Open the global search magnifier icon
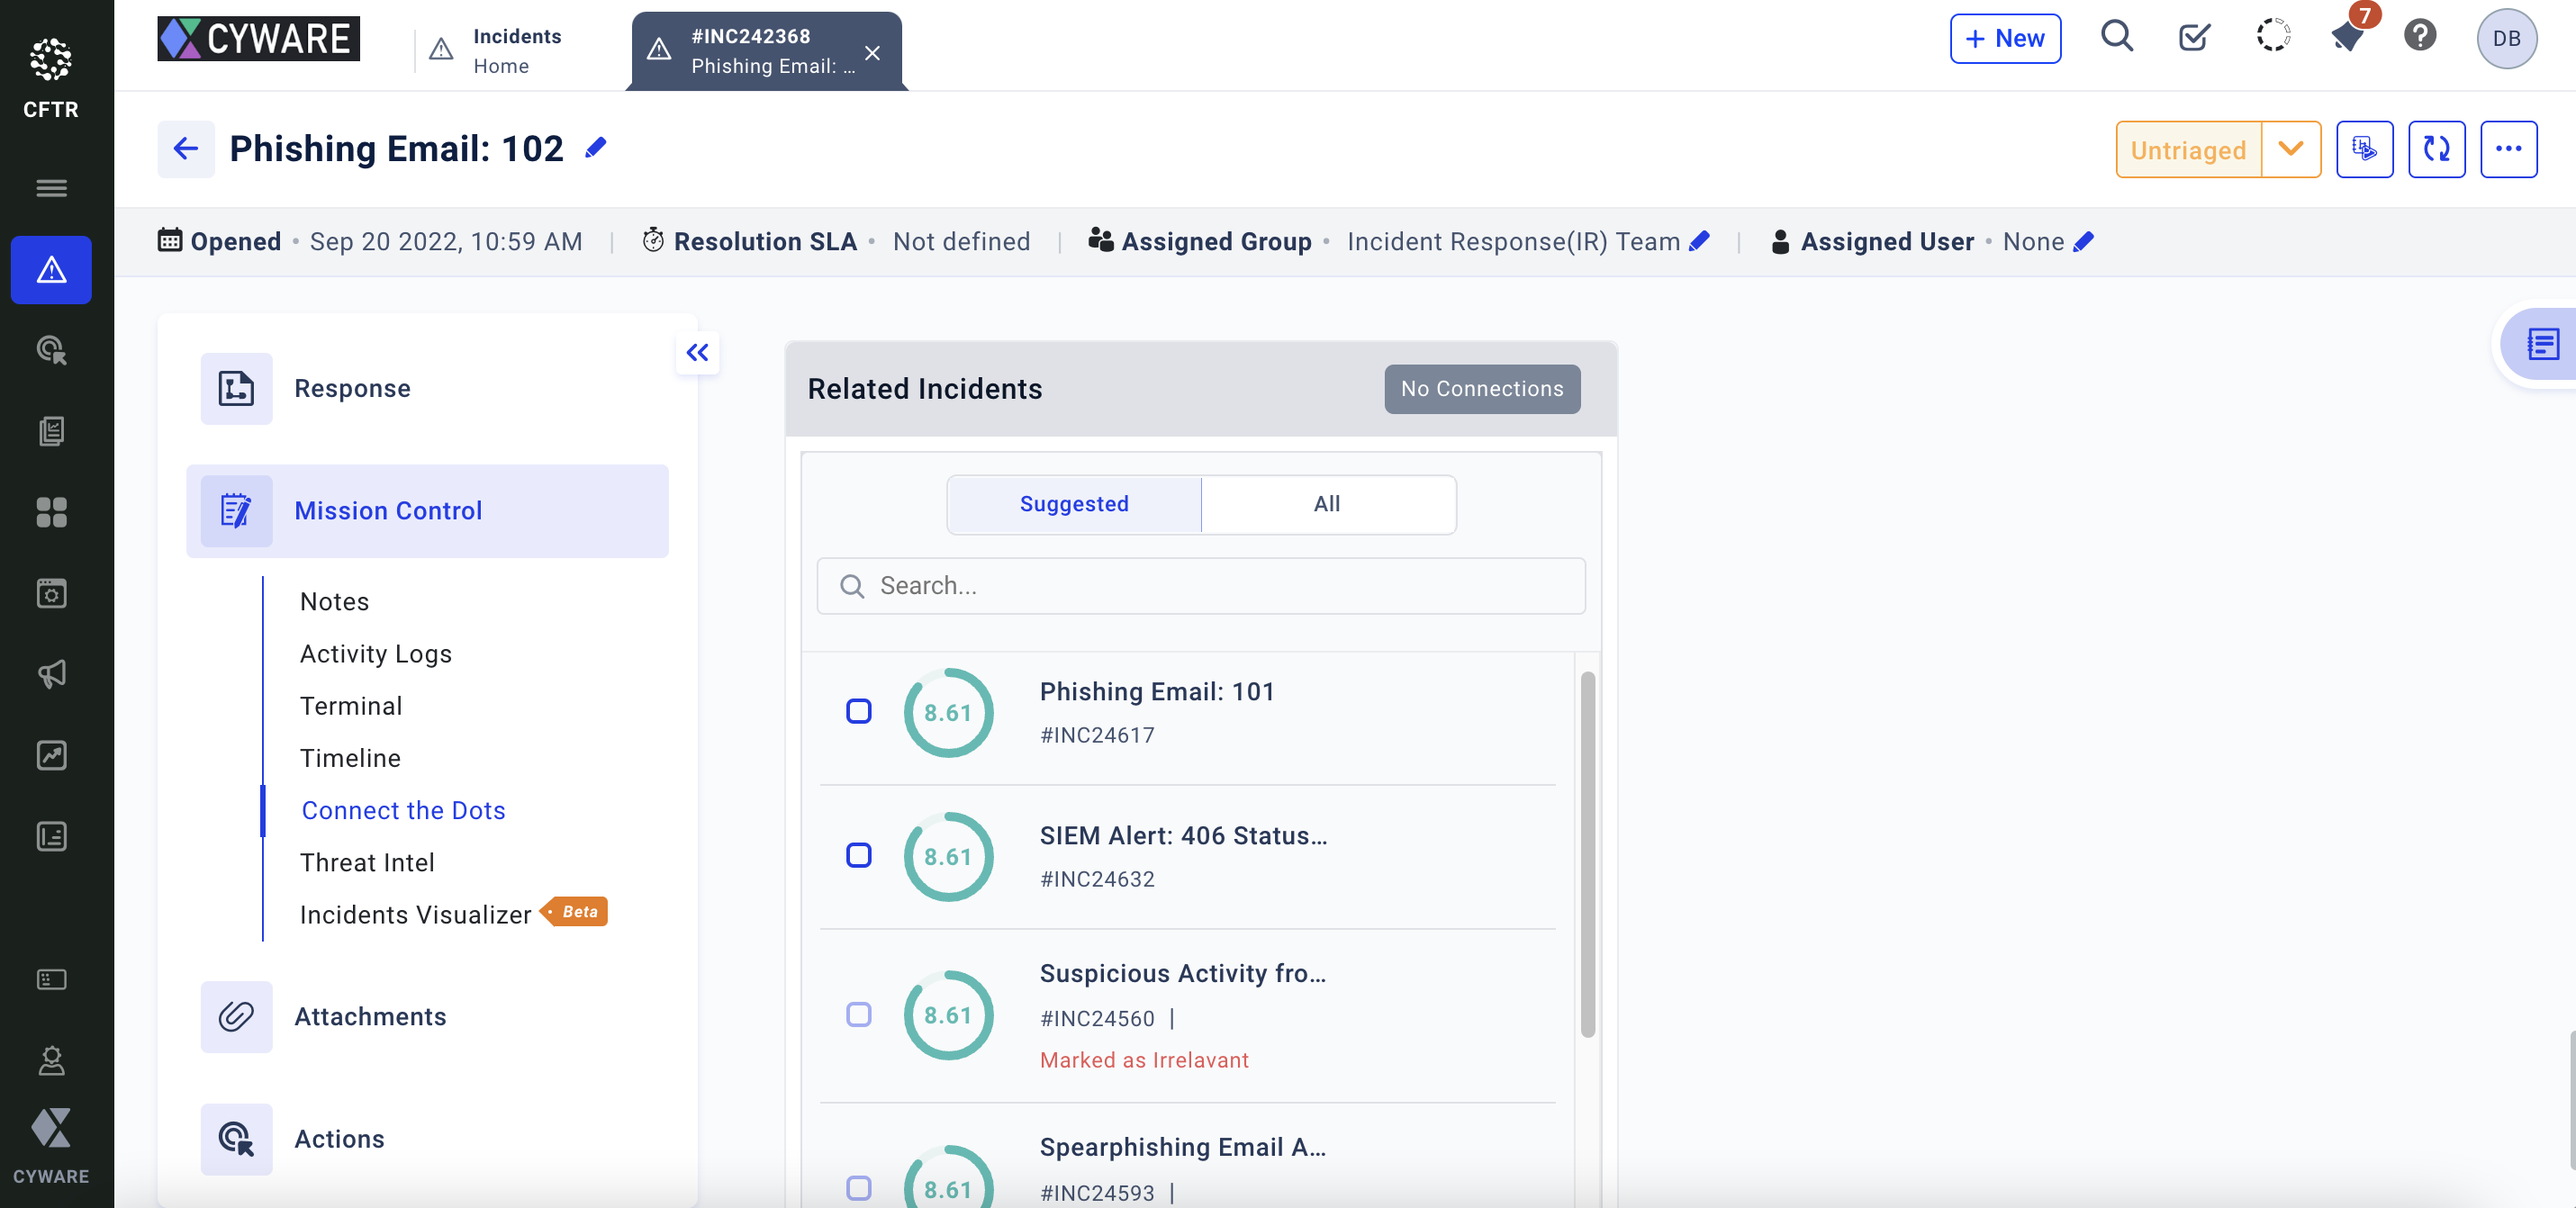Screen dimensions: 2576x1208 pyautogui.click(x=2116, y=37)
